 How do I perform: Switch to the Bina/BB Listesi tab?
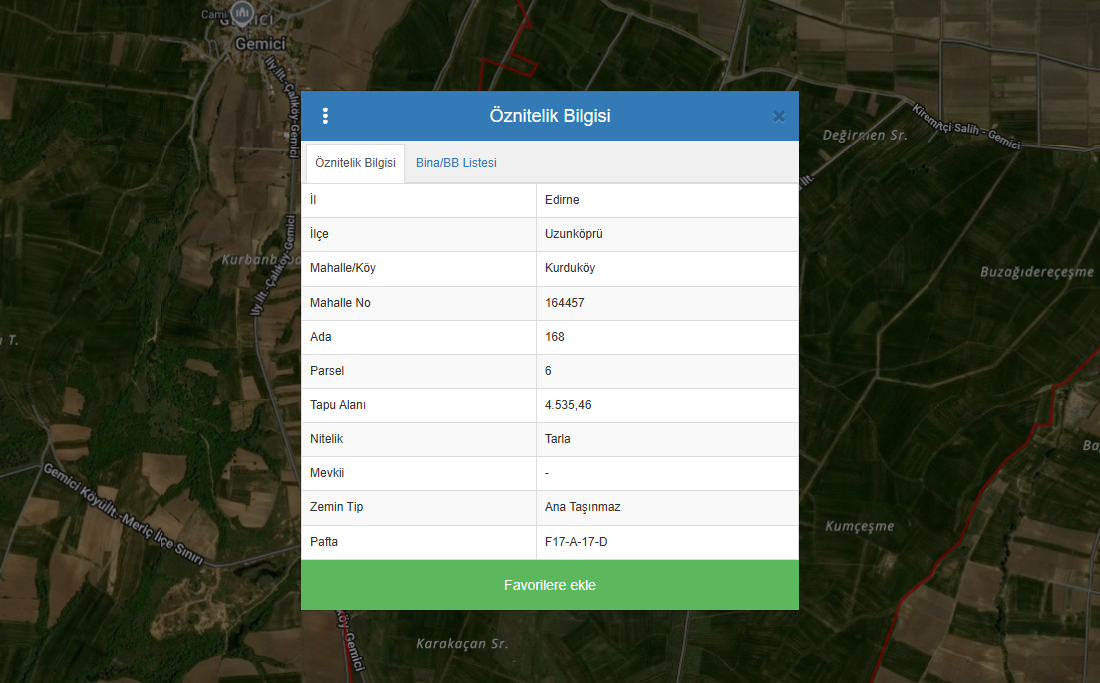coord(456,163)
